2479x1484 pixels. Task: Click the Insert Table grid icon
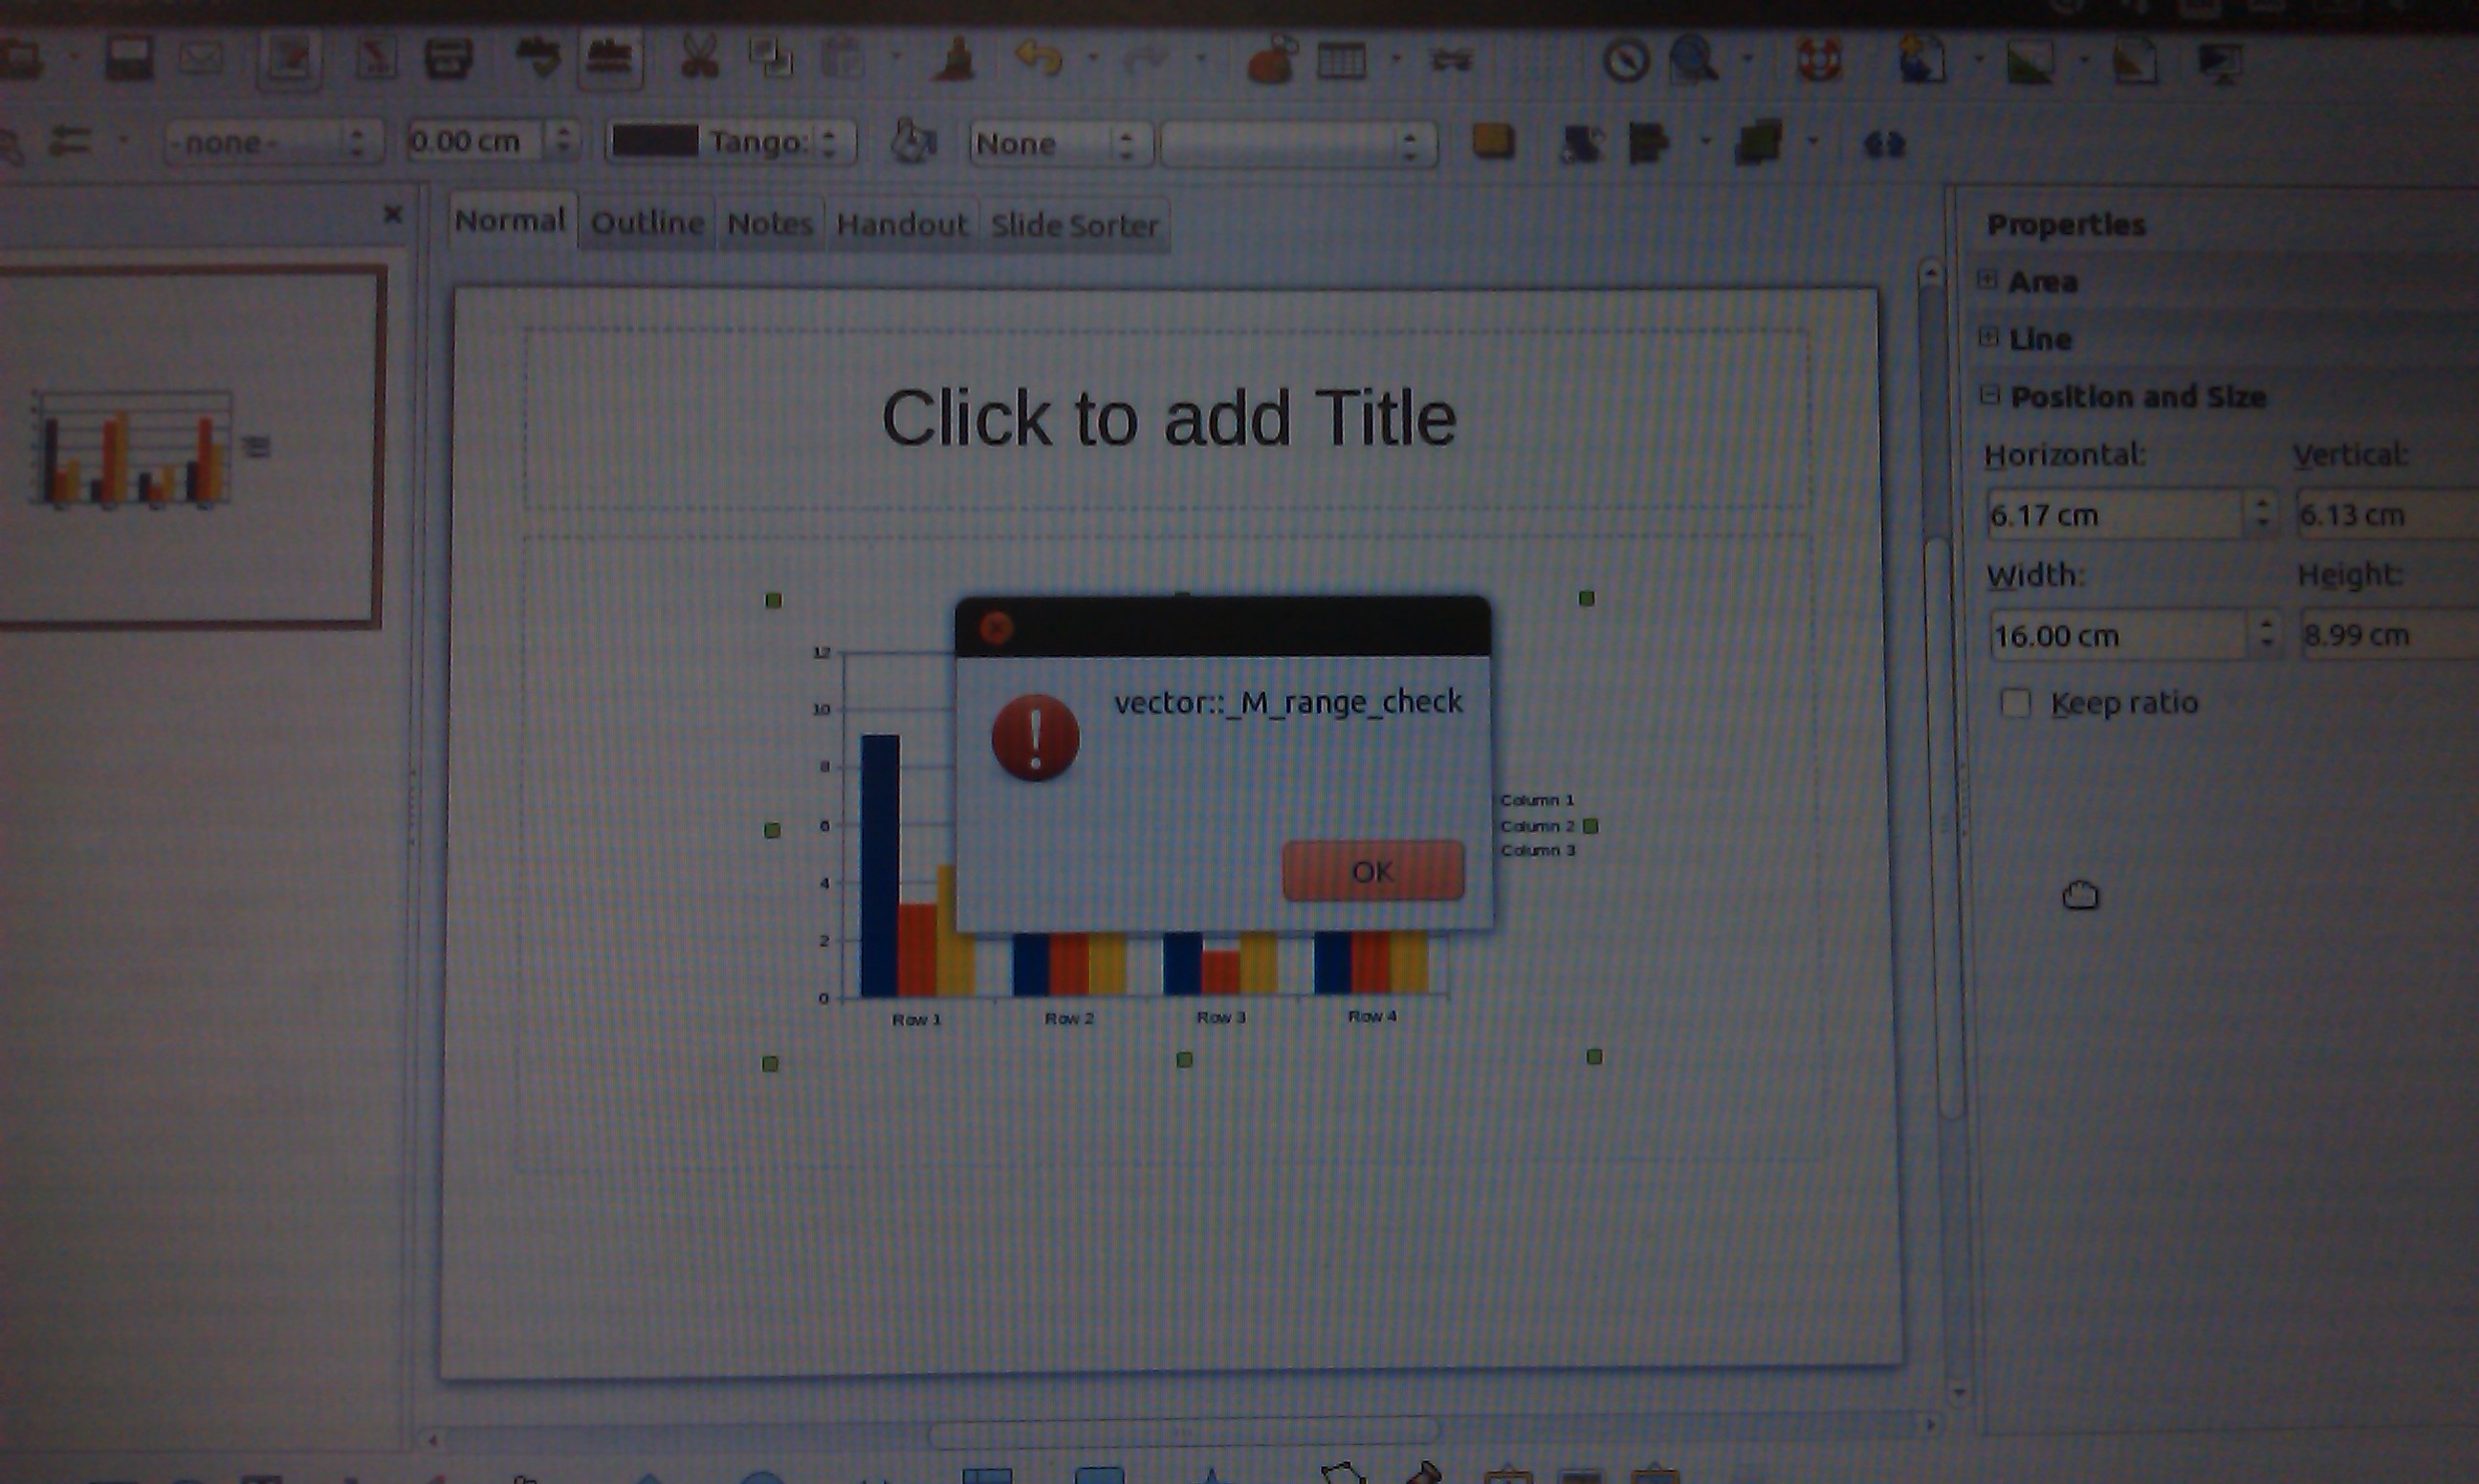(1341, 60)
